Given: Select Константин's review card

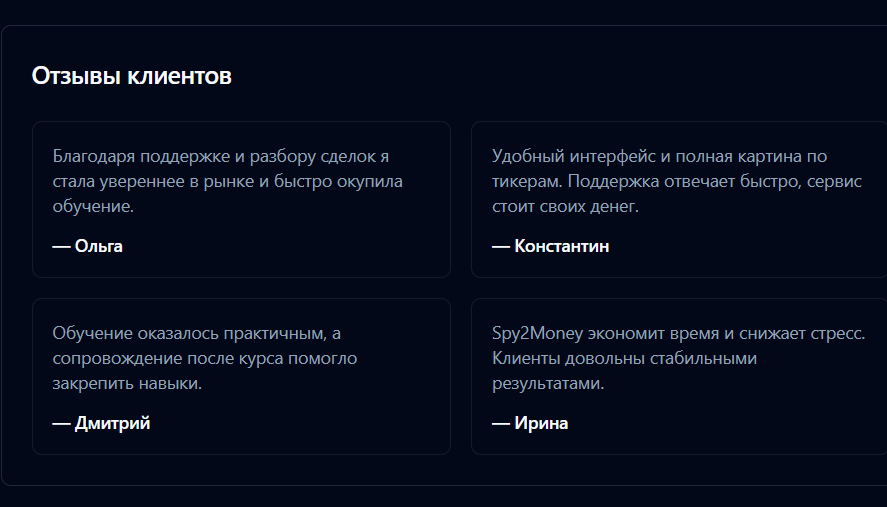Looking at the screenshot, I should 679,199.
